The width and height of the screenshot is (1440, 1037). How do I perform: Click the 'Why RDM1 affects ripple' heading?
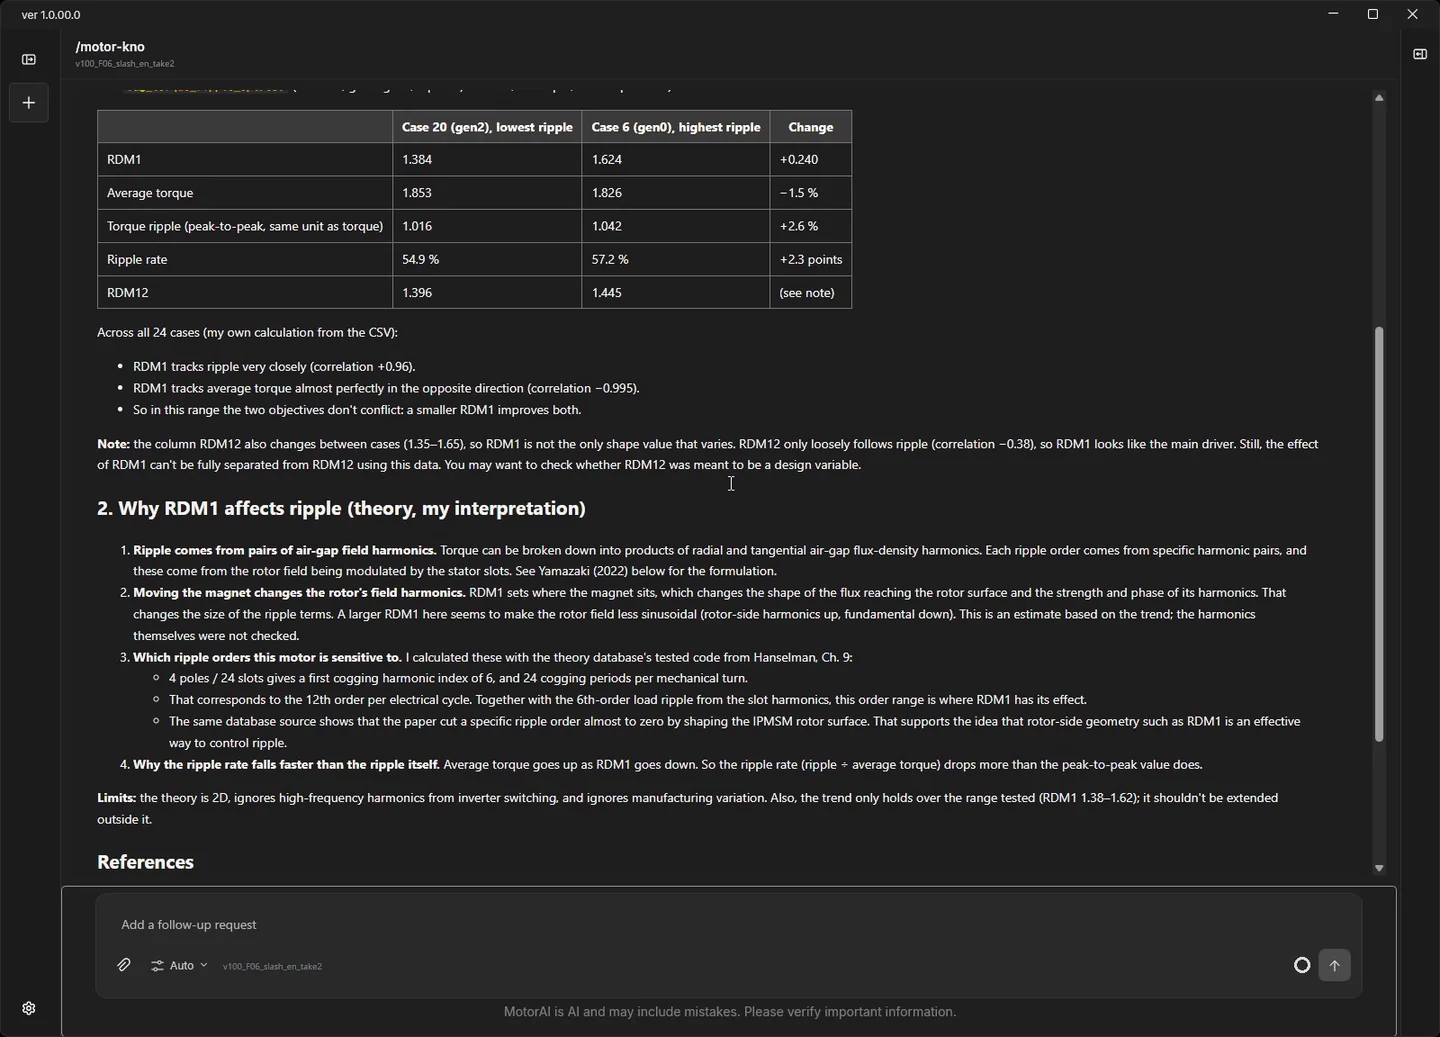click(x=341, y=508)
